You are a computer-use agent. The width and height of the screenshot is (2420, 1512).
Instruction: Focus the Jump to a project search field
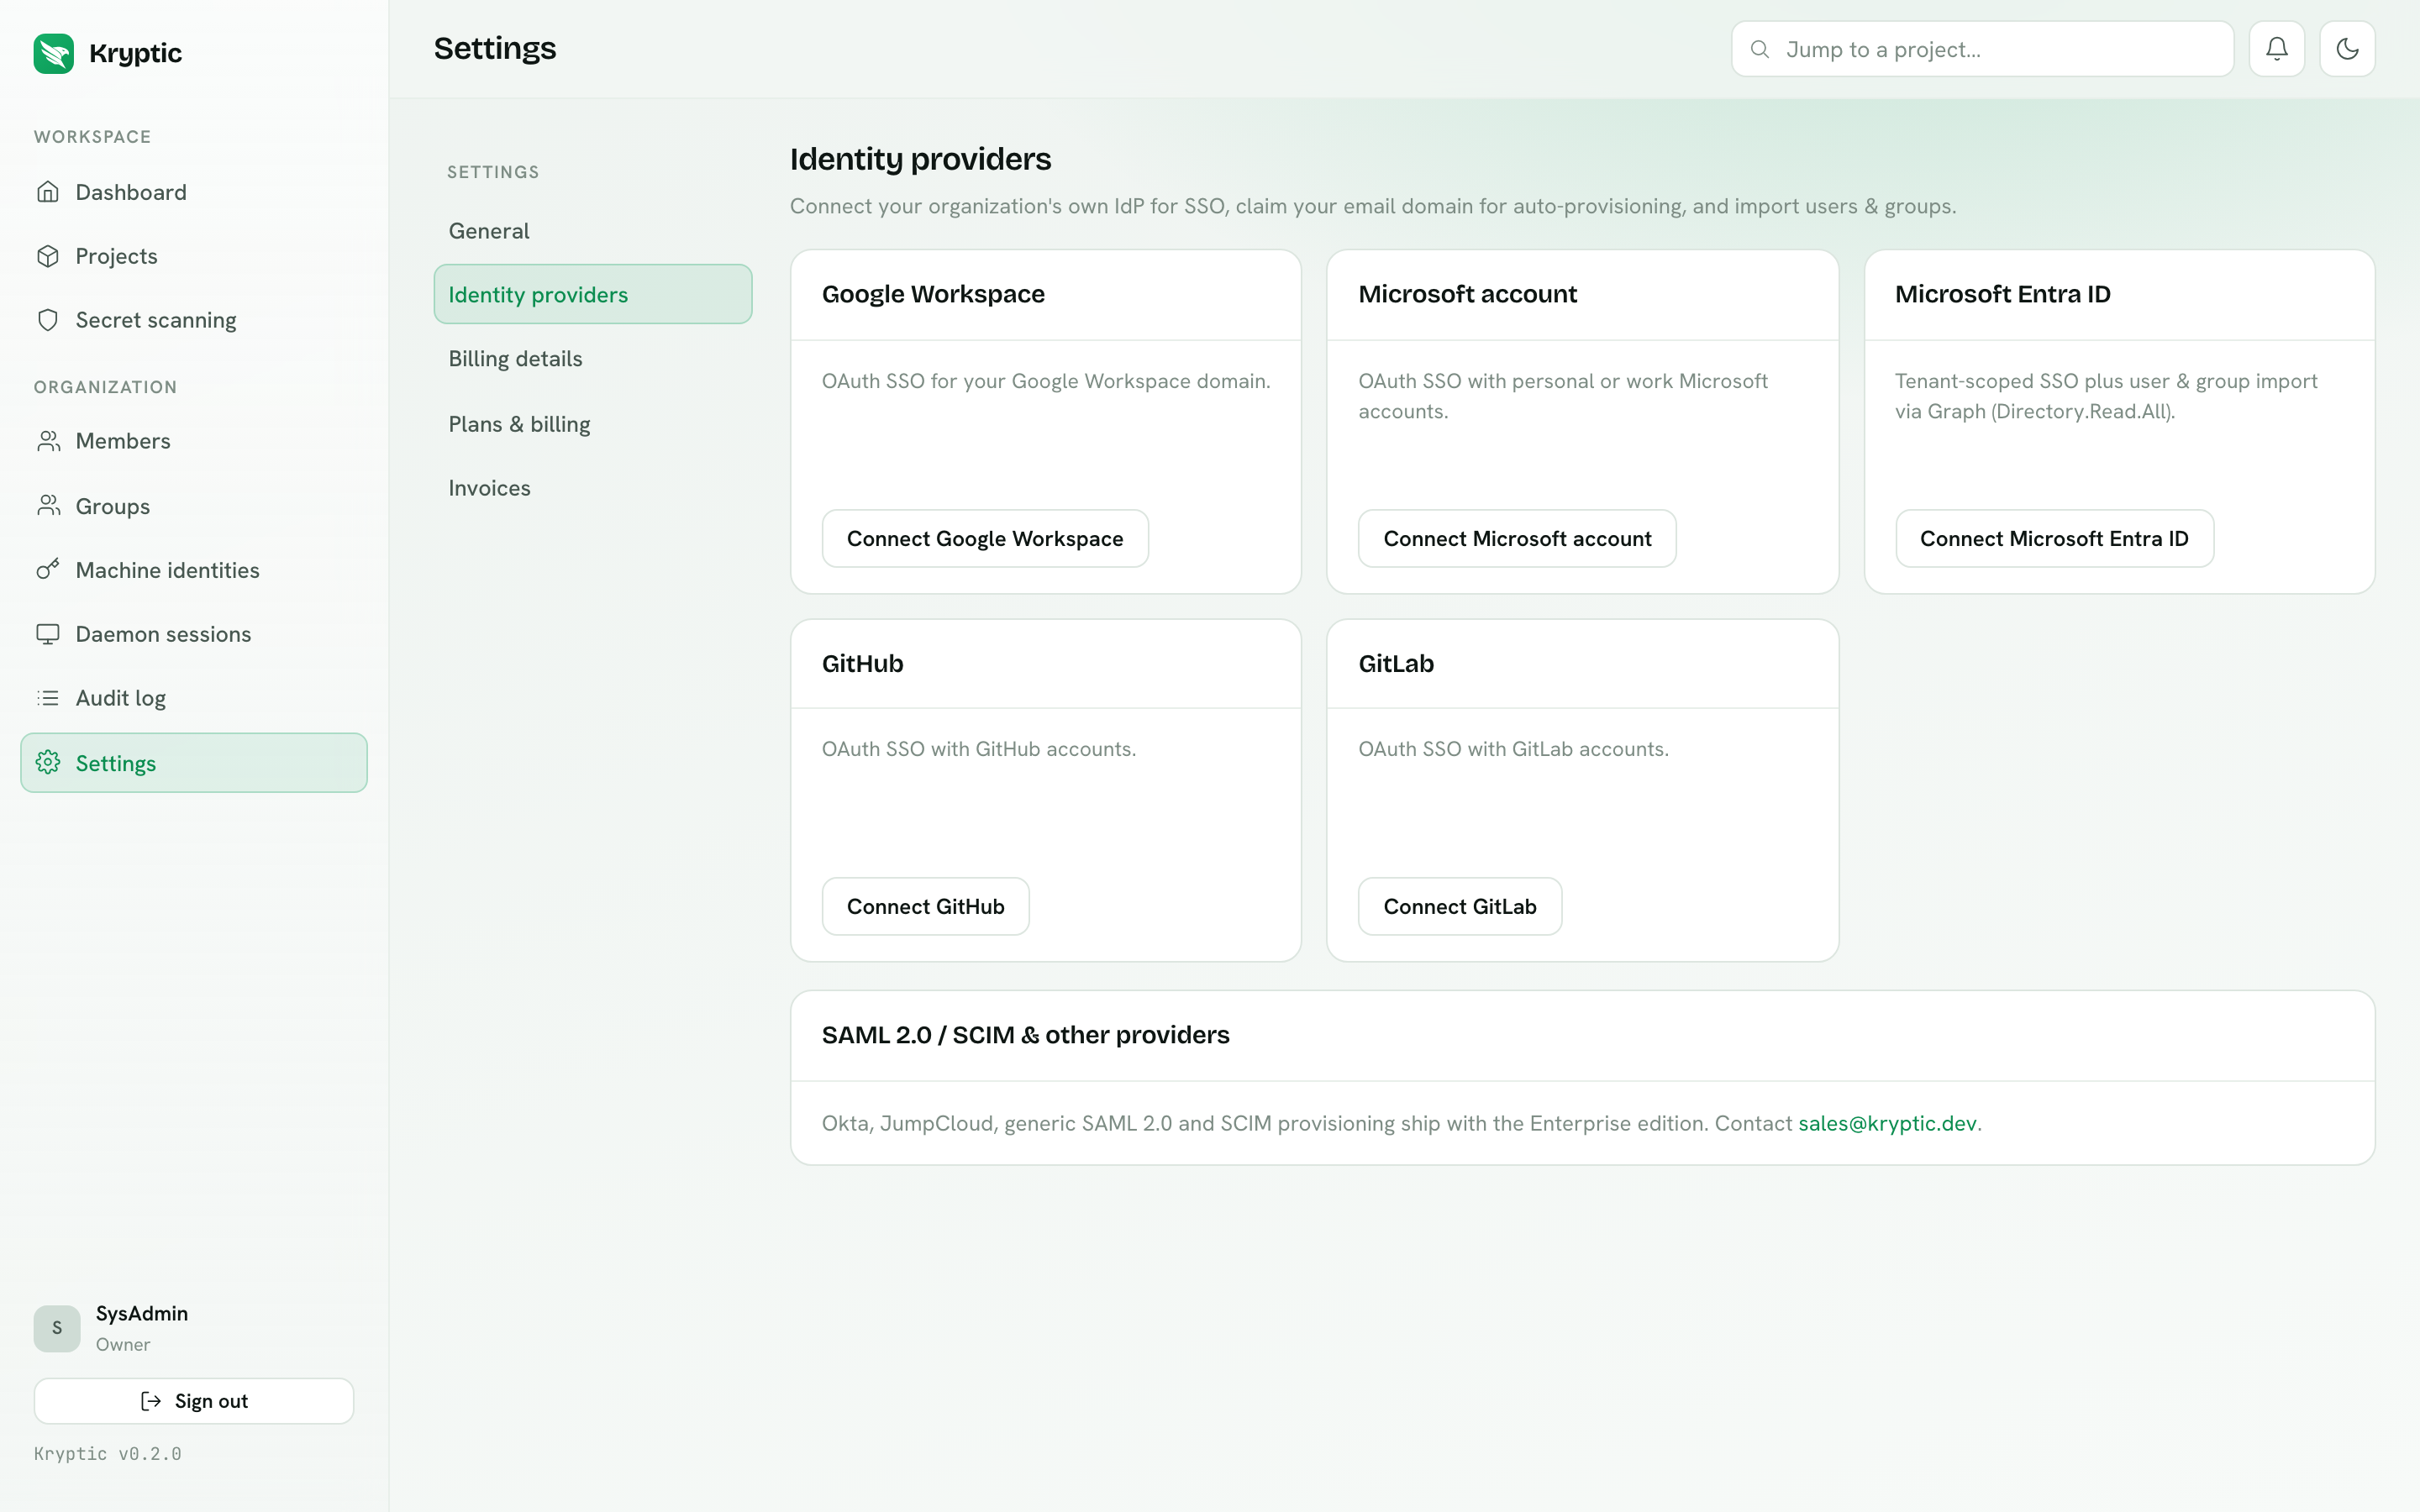point(1982,49)
